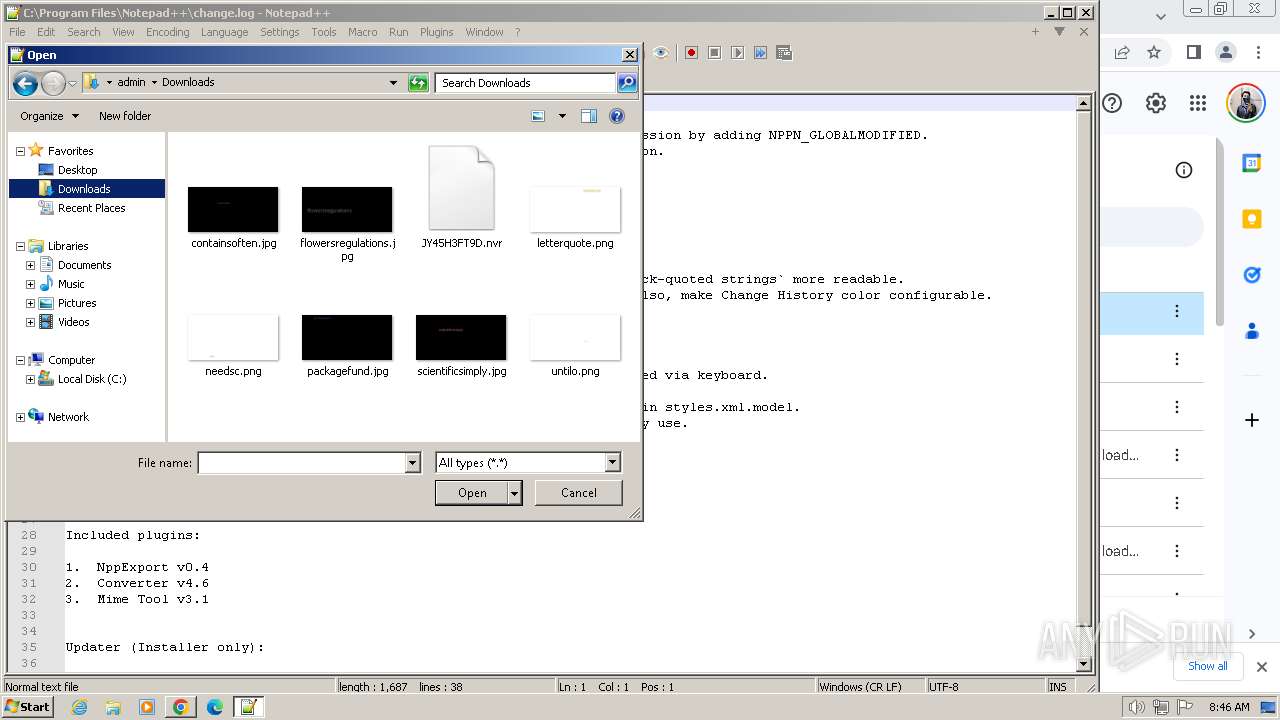The image size is (1280, 720).
Task: Open Google Tasks side panel
Action: 1251,275
